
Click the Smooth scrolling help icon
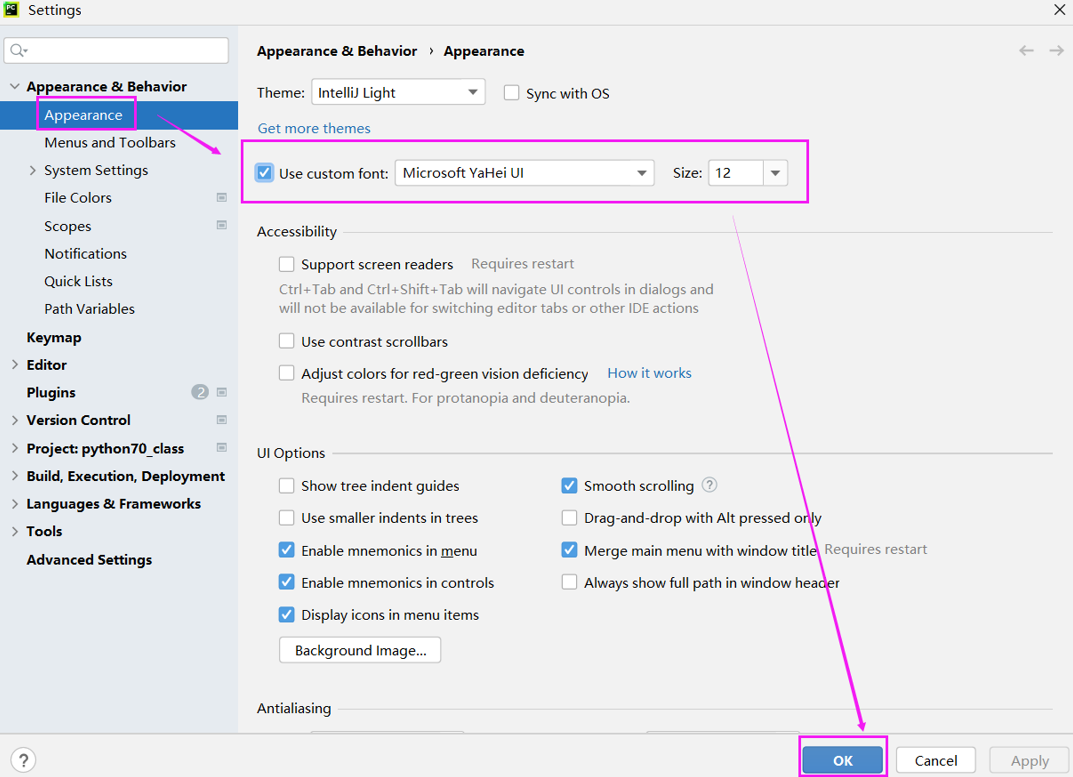pos(709,485)
